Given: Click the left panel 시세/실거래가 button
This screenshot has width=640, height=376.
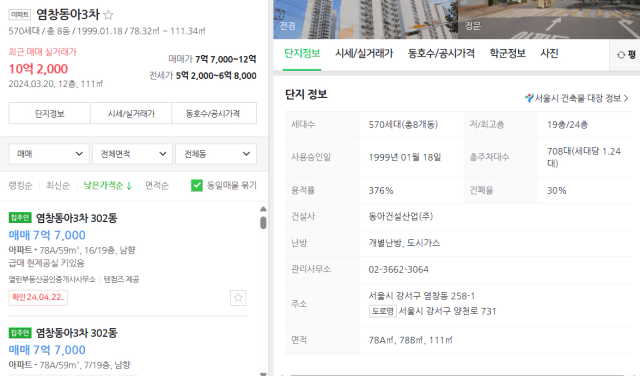Looking at the screenshot, I should [131, 113].
